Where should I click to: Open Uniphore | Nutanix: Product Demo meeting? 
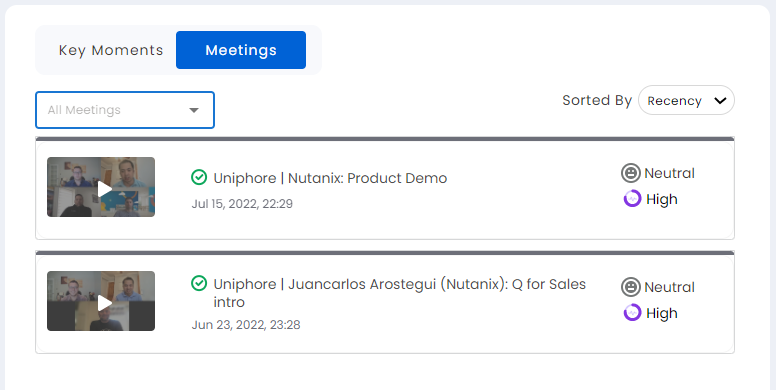coord(330,178)
